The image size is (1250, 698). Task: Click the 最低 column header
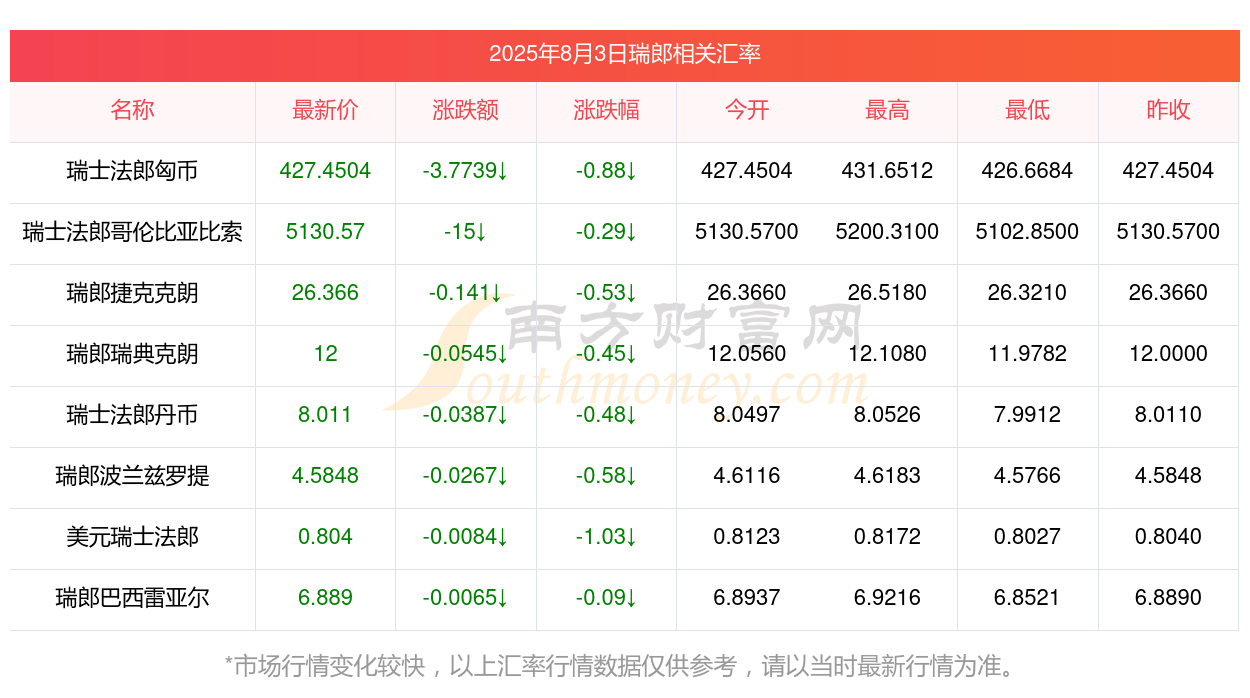[1027, 110]
